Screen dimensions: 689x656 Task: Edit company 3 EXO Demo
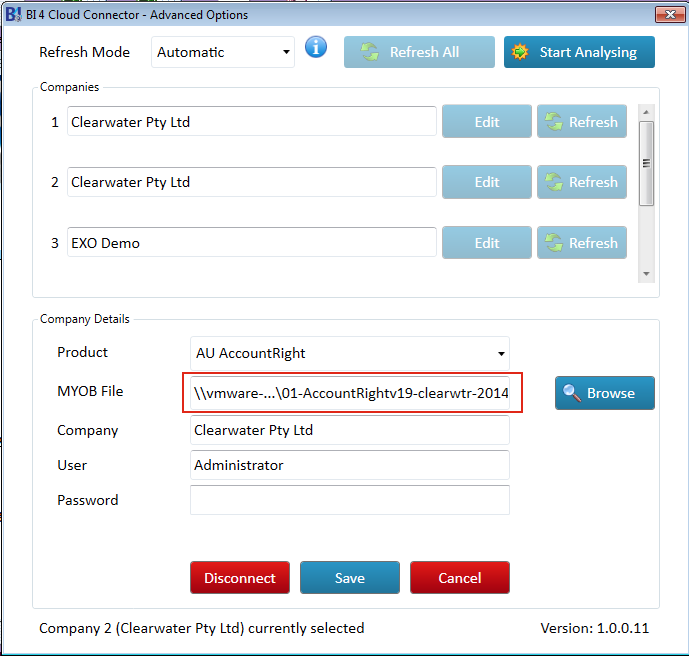(x=487, y=243)
